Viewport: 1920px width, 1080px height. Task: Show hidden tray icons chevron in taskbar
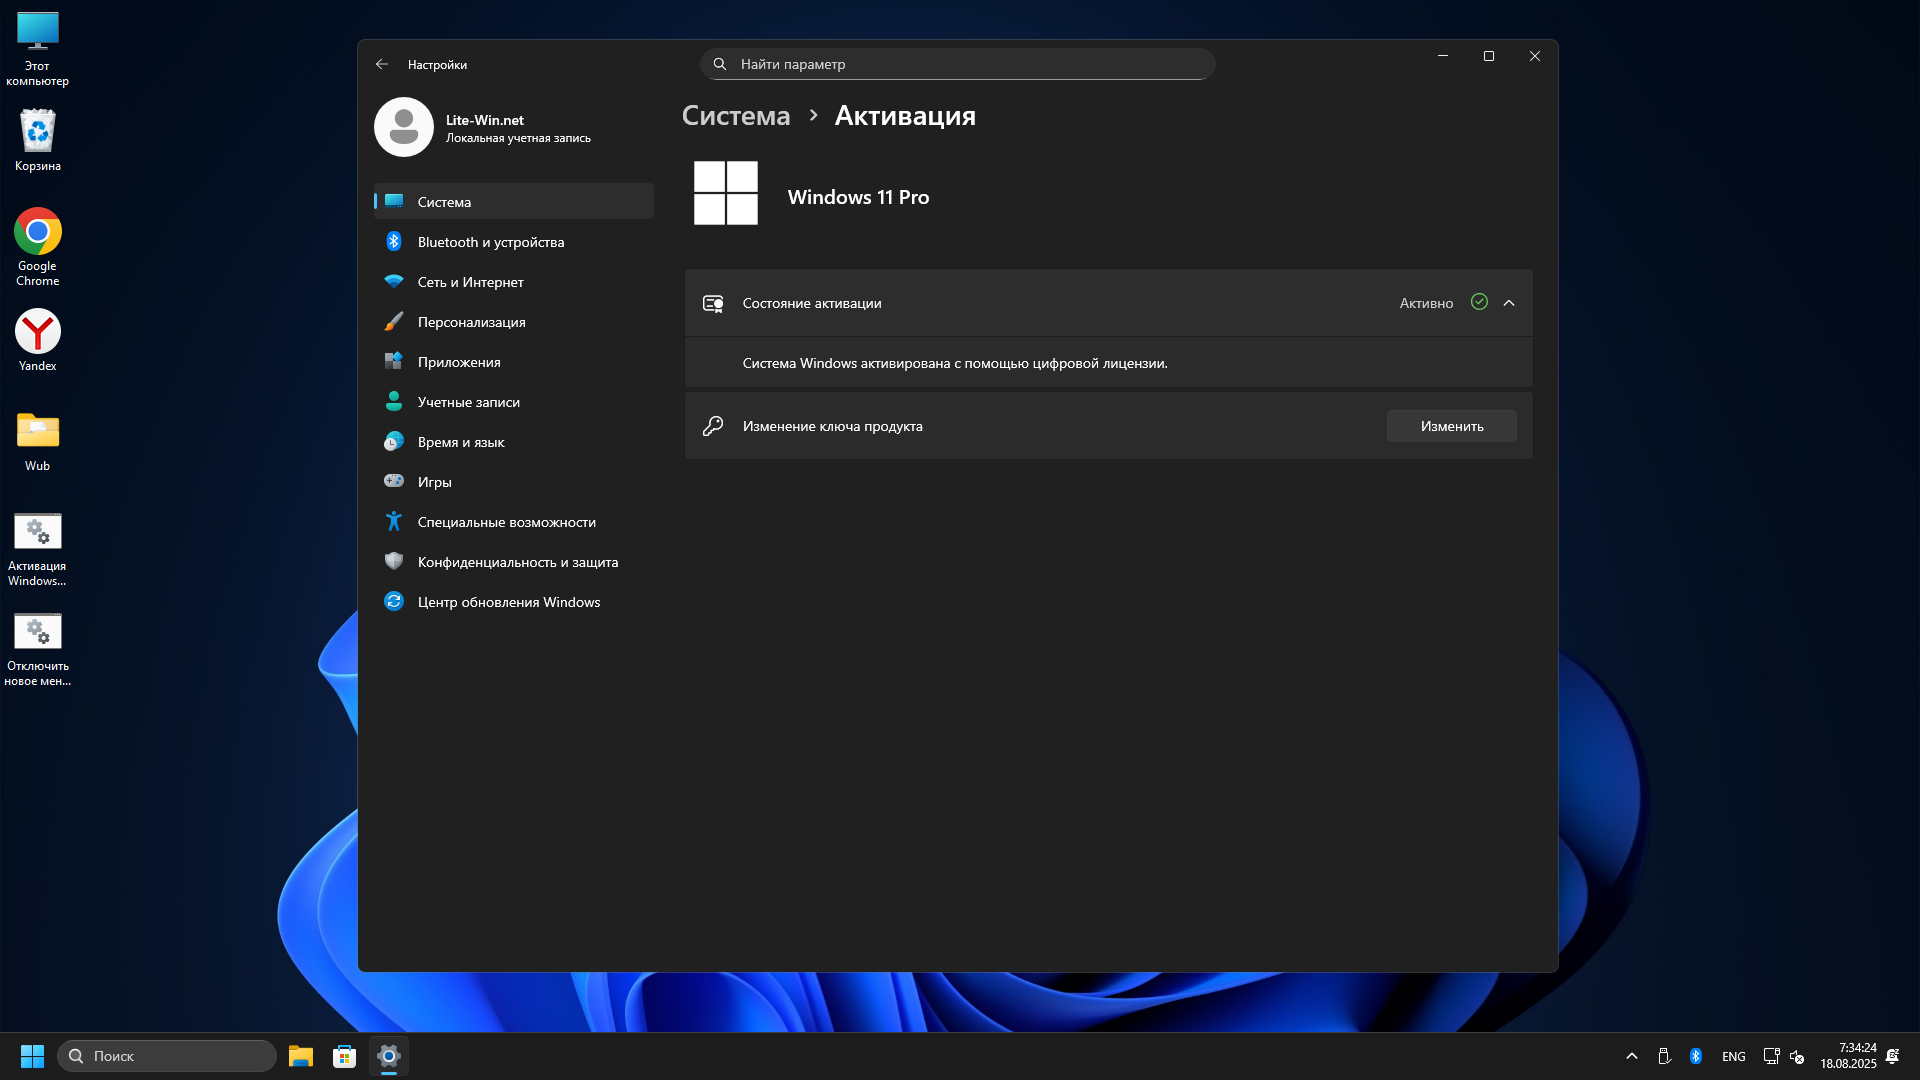click(x=1632, y=1056)
